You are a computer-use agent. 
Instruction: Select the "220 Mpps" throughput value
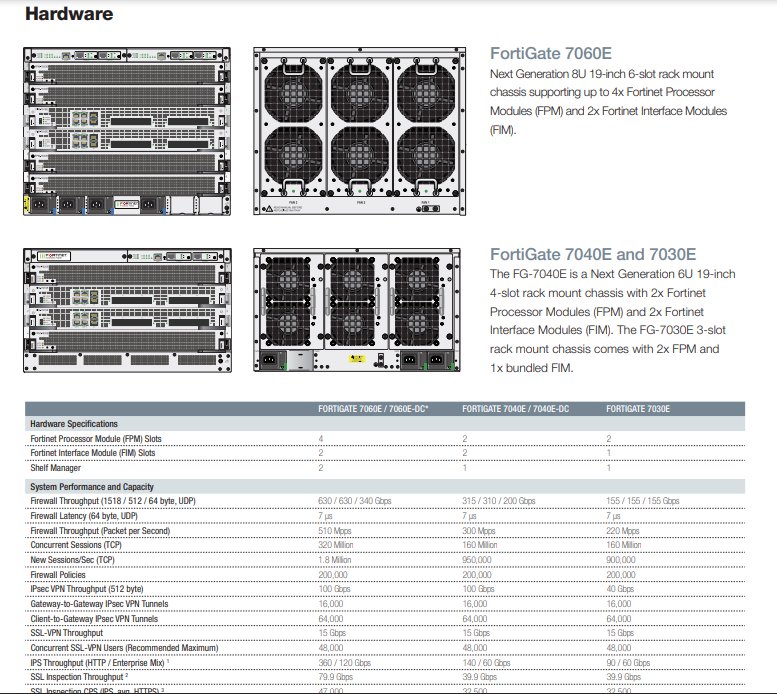622,531
